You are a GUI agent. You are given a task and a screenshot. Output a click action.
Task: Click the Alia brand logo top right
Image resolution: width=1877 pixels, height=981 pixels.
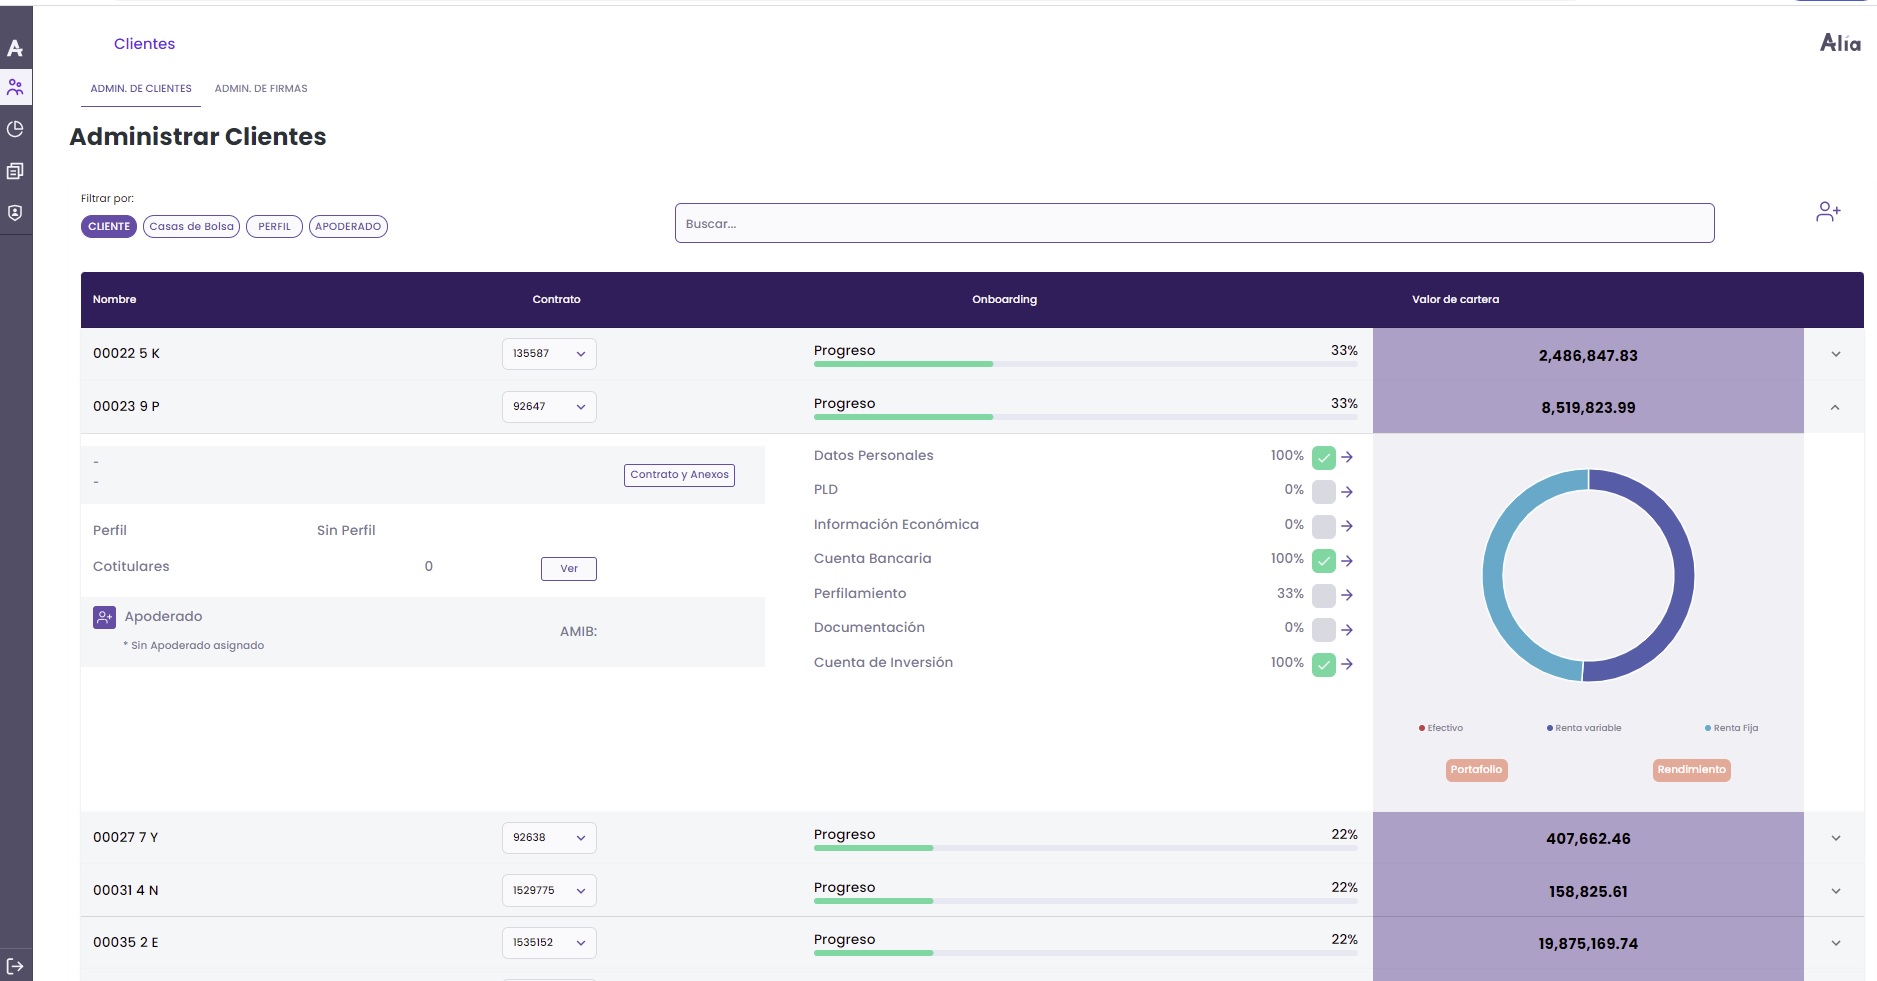[1840, 43]
